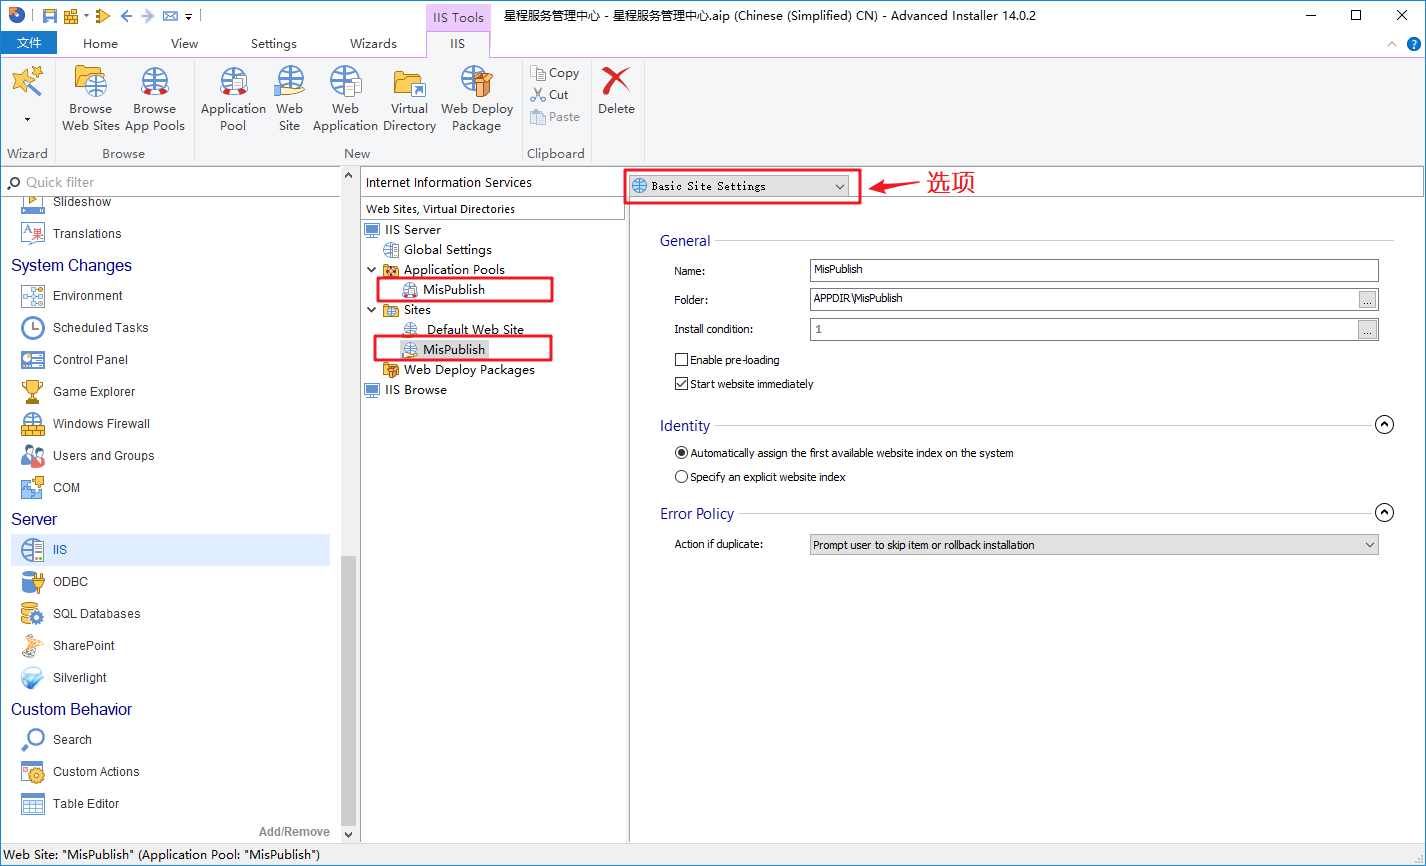This screenshot has width=1426, height=866.
Task: Open the 文件 menu
Action: [29, 43]
